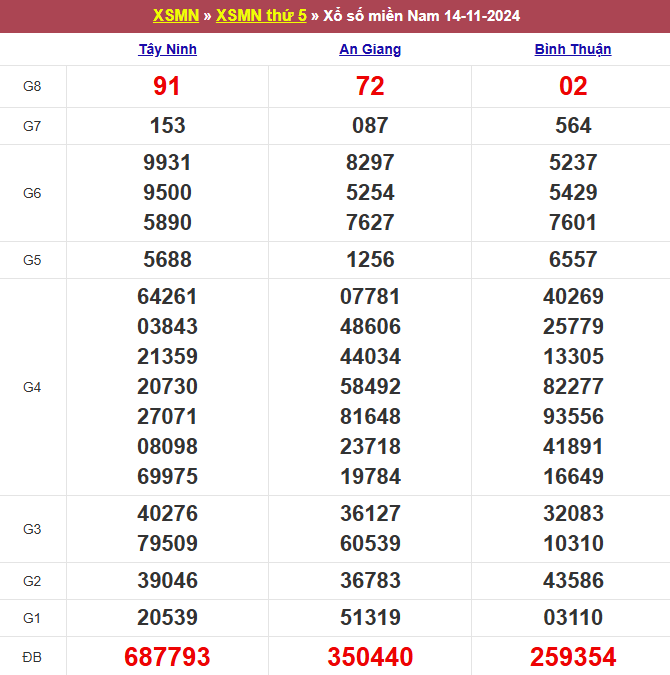
Task: Click G4 number 40269
Action: pos(573,297)
